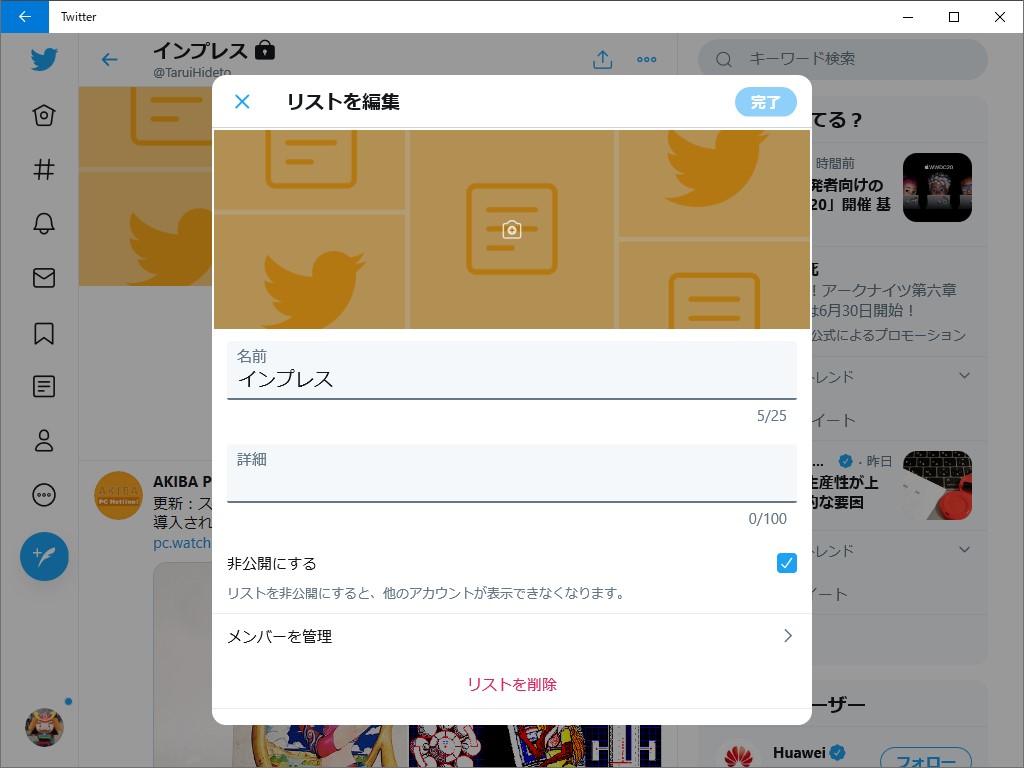Open the second trend's dropdown chevron
The width and height of the screenshot is (1024, 768).
tap(963, 550)
